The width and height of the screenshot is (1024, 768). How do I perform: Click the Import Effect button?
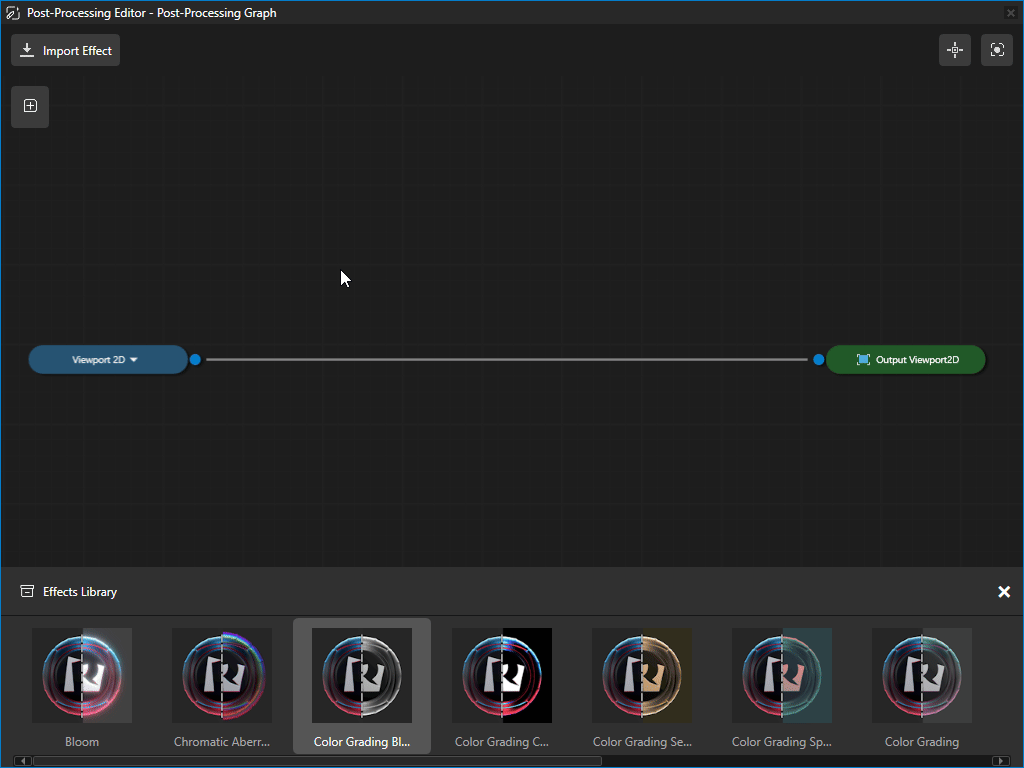pos(65,49)
